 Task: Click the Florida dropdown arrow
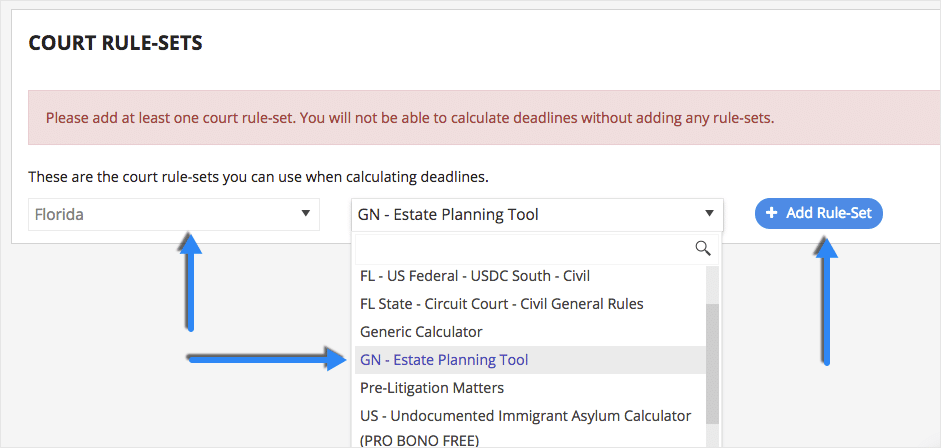[305, 213]
